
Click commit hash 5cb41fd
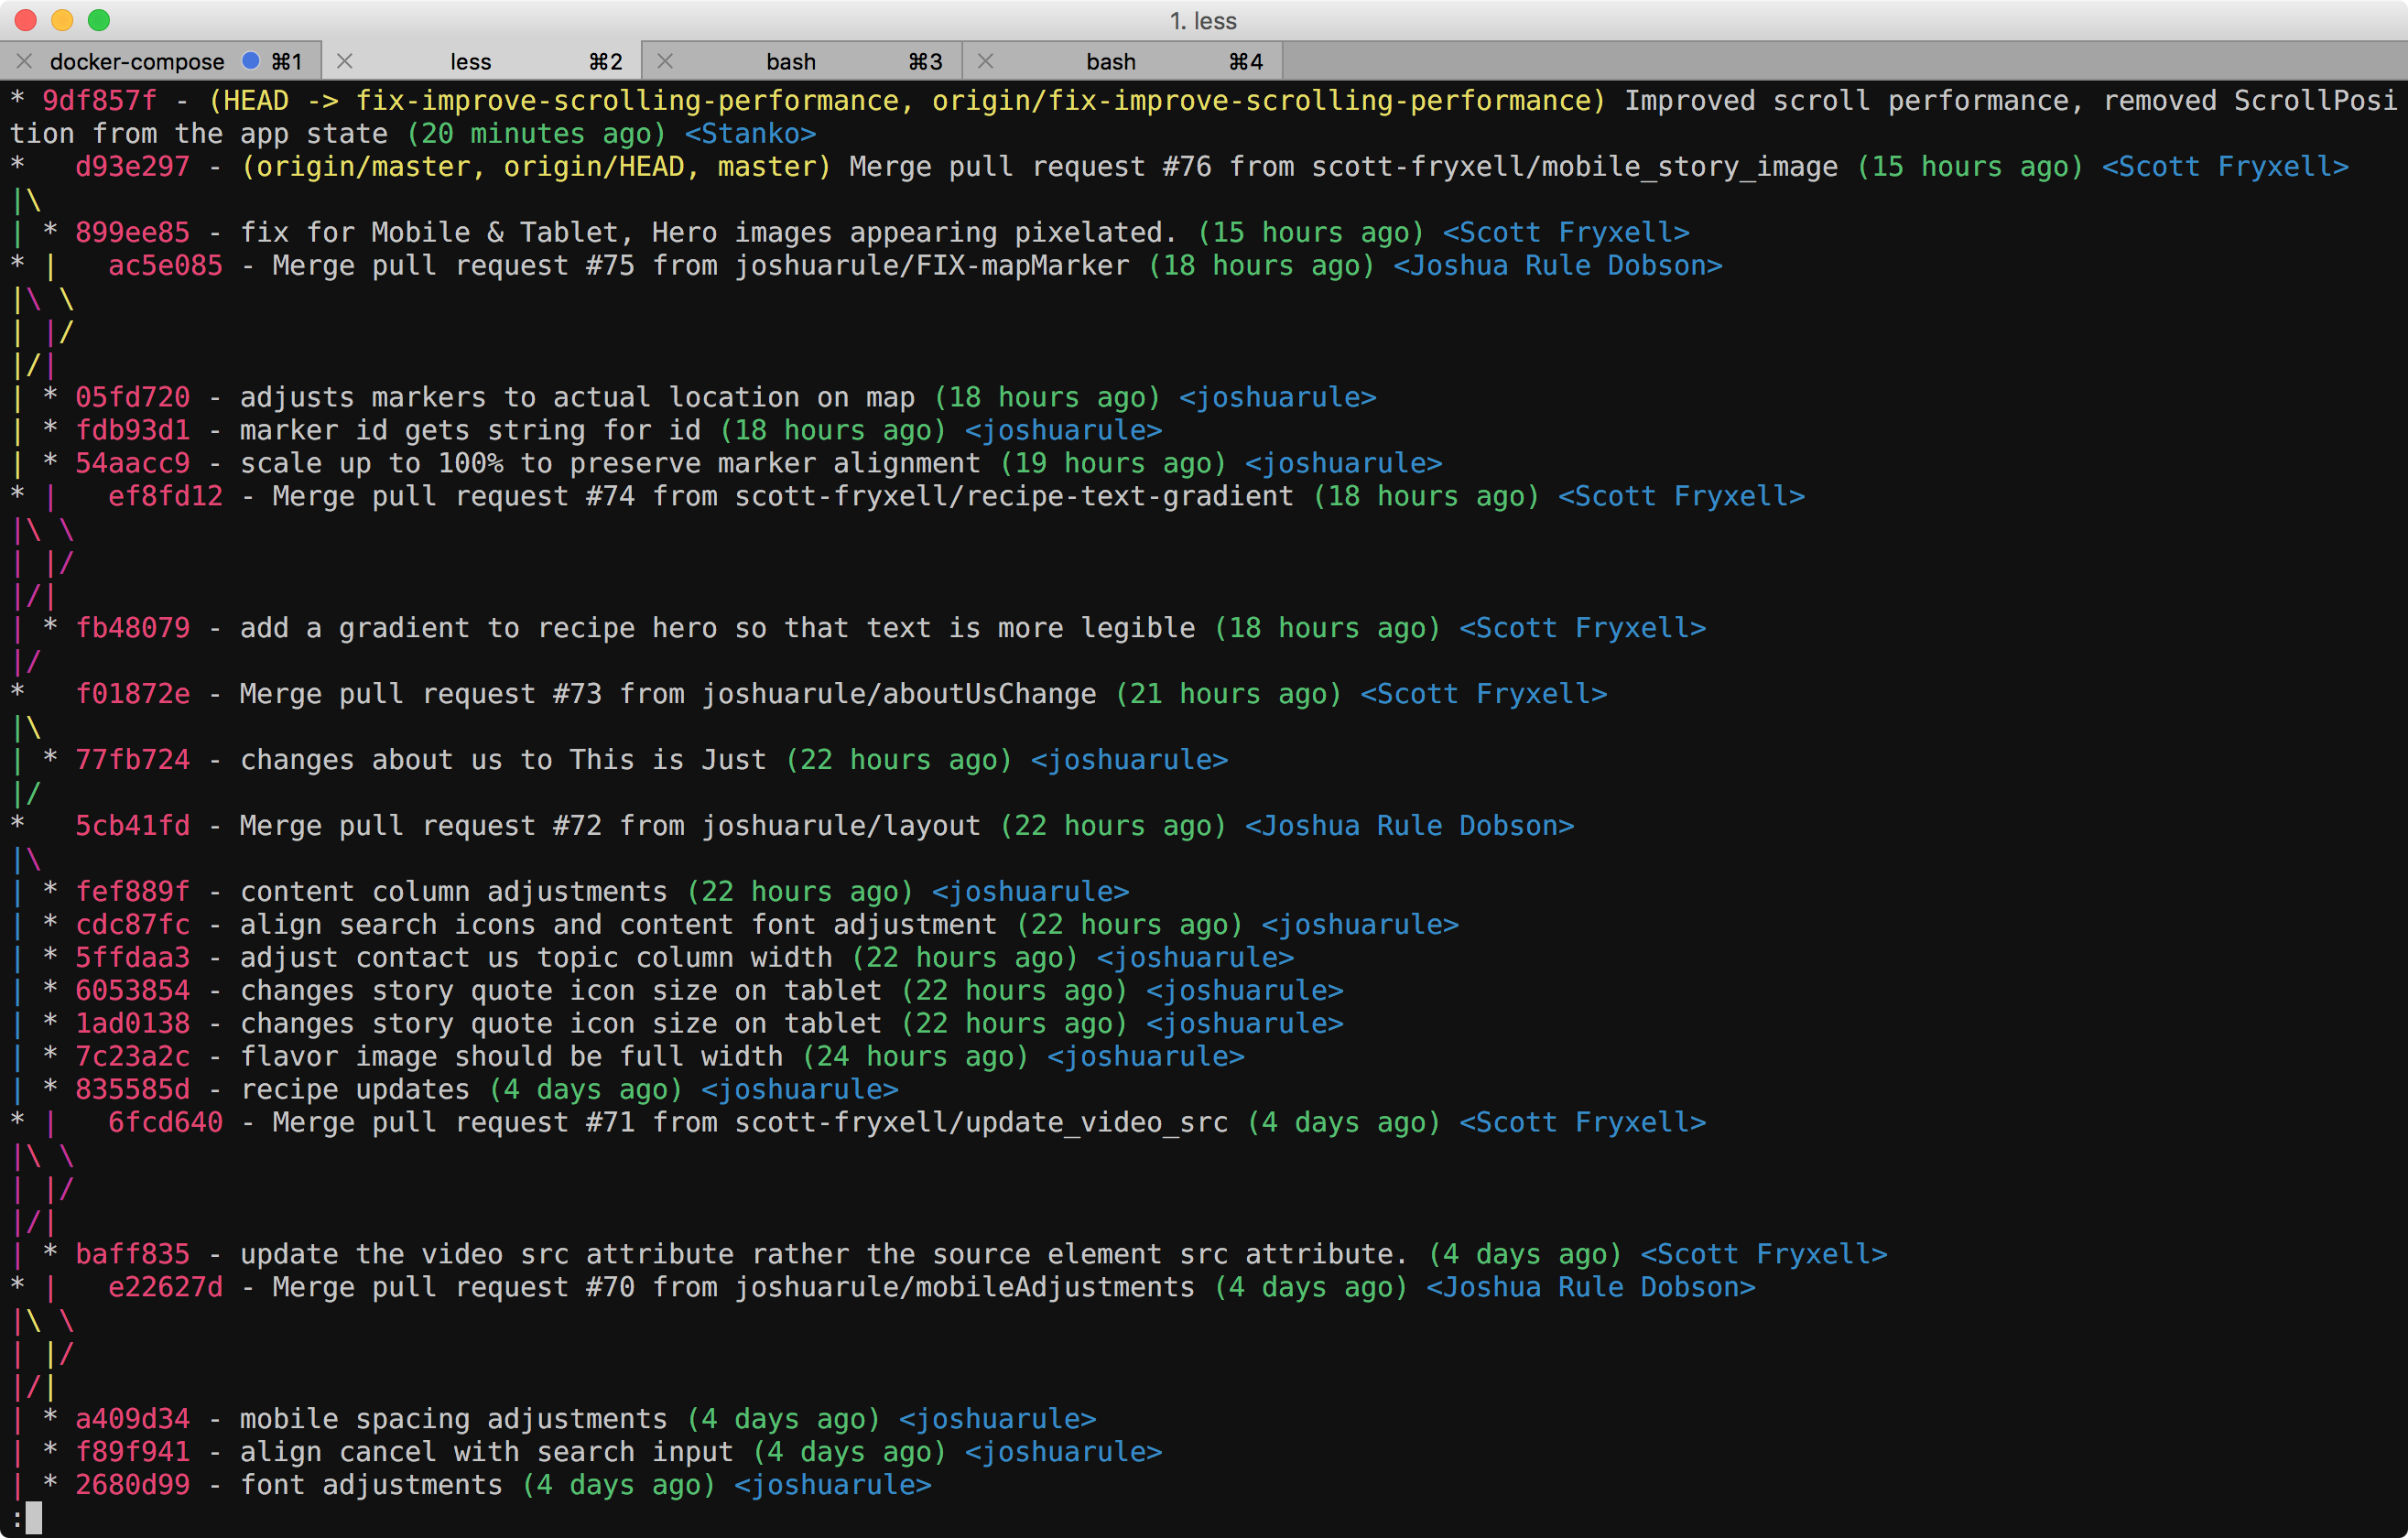coord(132,827)
